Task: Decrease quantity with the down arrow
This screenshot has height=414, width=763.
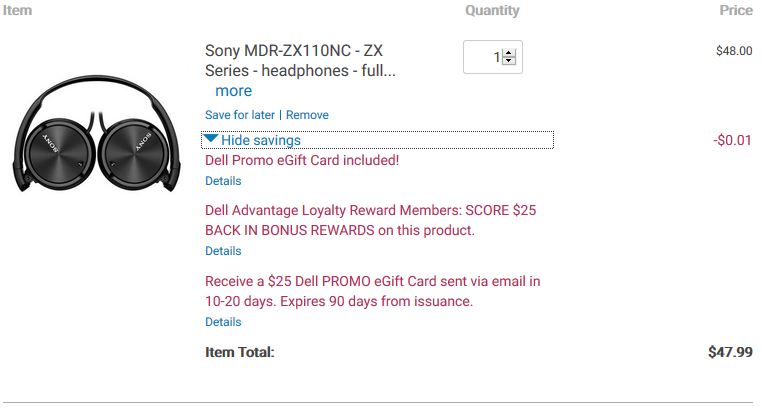Action: [x=508, y=61]
